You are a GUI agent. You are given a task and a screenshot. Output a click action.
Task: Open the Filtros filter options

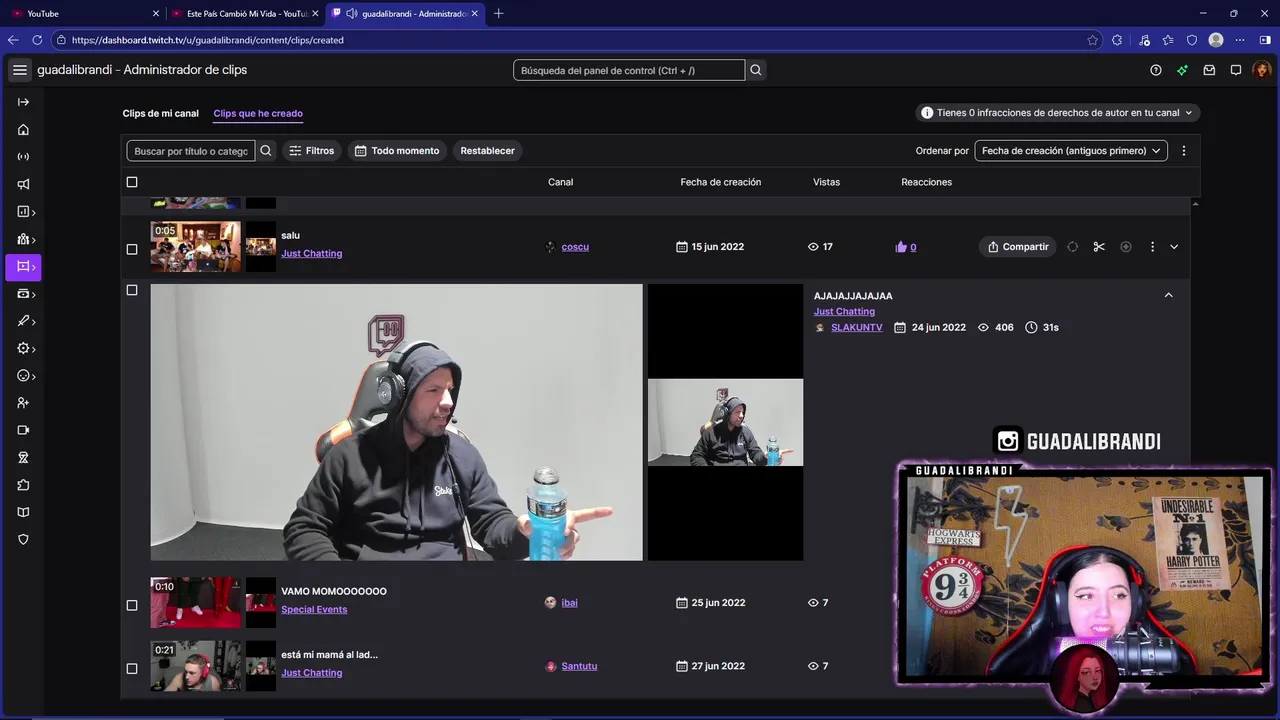(x=311, y=151)
